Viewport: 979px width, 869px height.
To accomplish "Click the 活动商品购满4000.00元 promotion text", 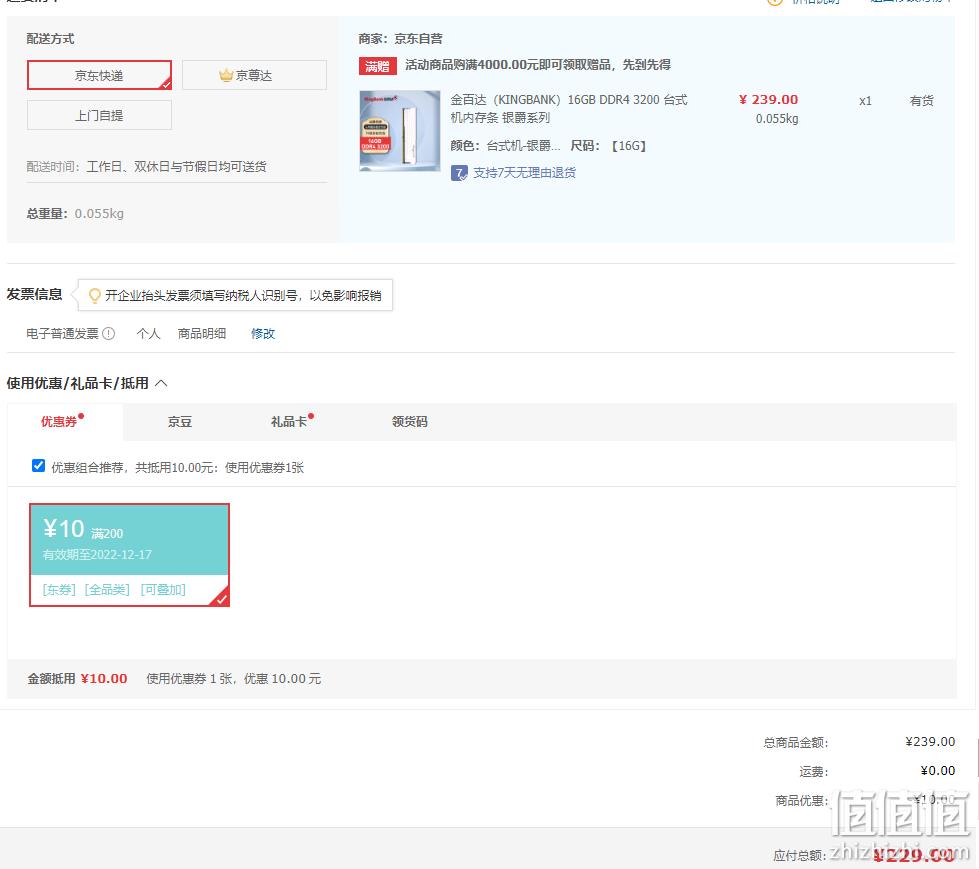I will (538, 65).
